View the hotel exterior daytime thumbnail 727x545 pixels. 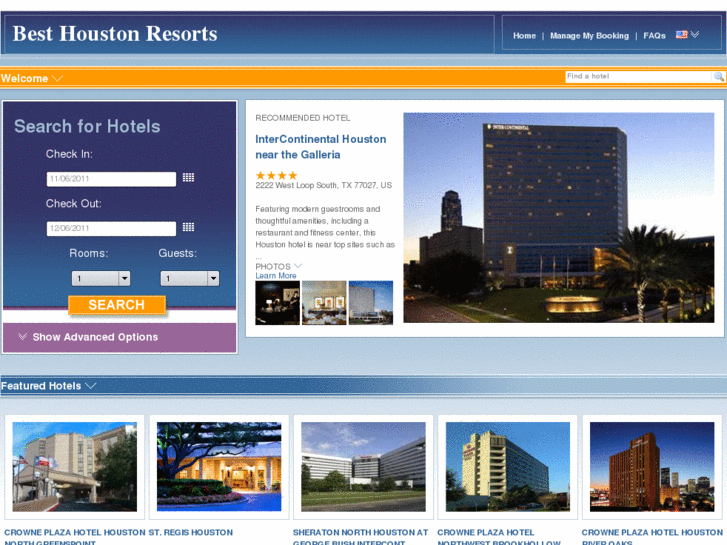click(x=370, y=302)
